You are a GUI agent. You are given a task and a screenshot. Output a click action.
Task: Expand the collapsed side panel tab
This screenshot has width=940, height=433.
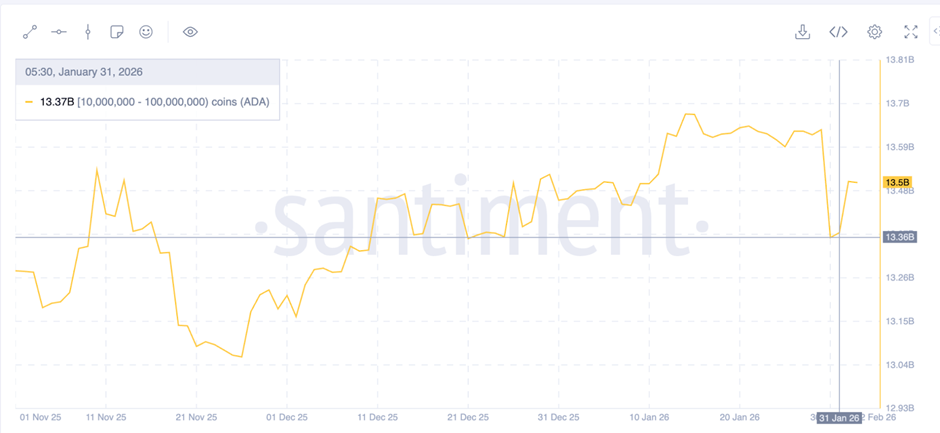[x=935, y=32]
